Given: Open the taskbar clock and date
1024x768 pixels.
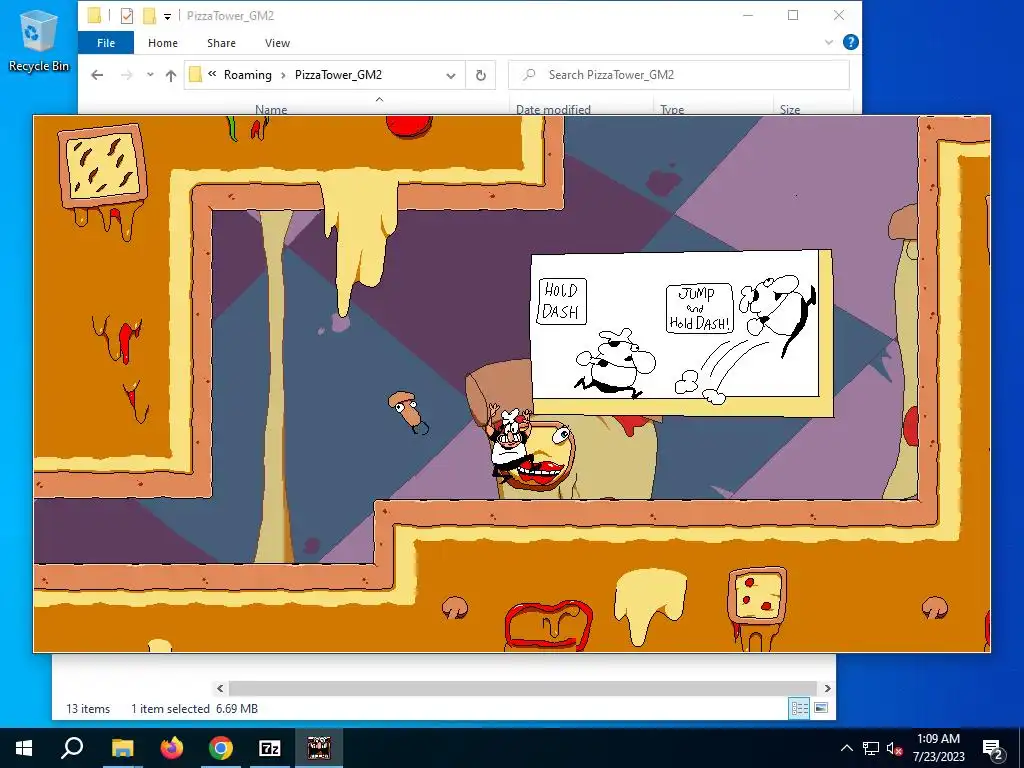Looking at the screenshot, I should (938, 748).
